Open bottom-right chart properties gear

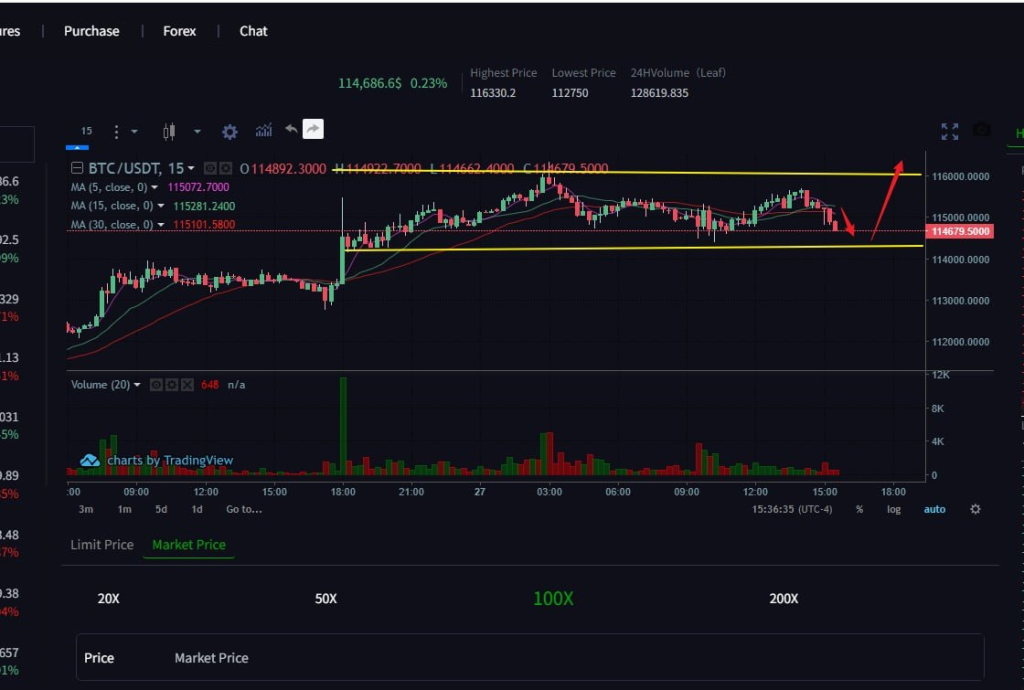click(x=975, y=509)
